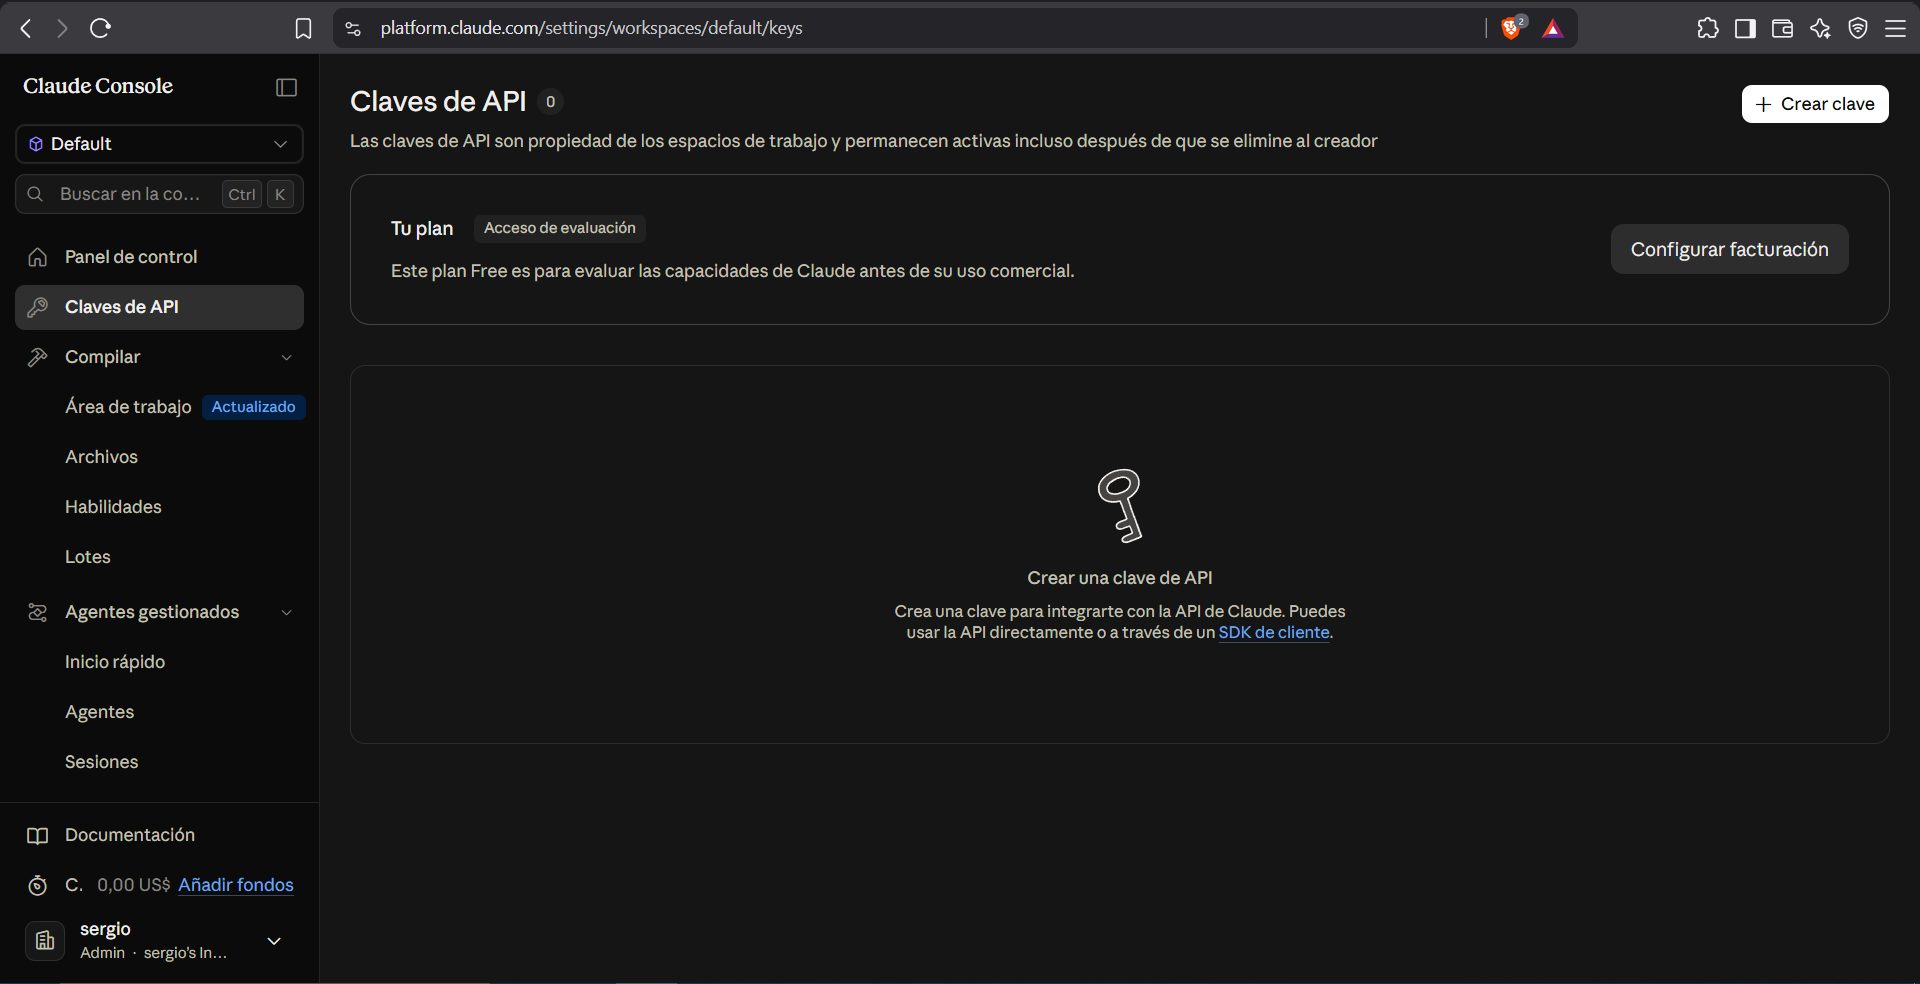Open the Brave VPN shield icon

coord(1858,28)
